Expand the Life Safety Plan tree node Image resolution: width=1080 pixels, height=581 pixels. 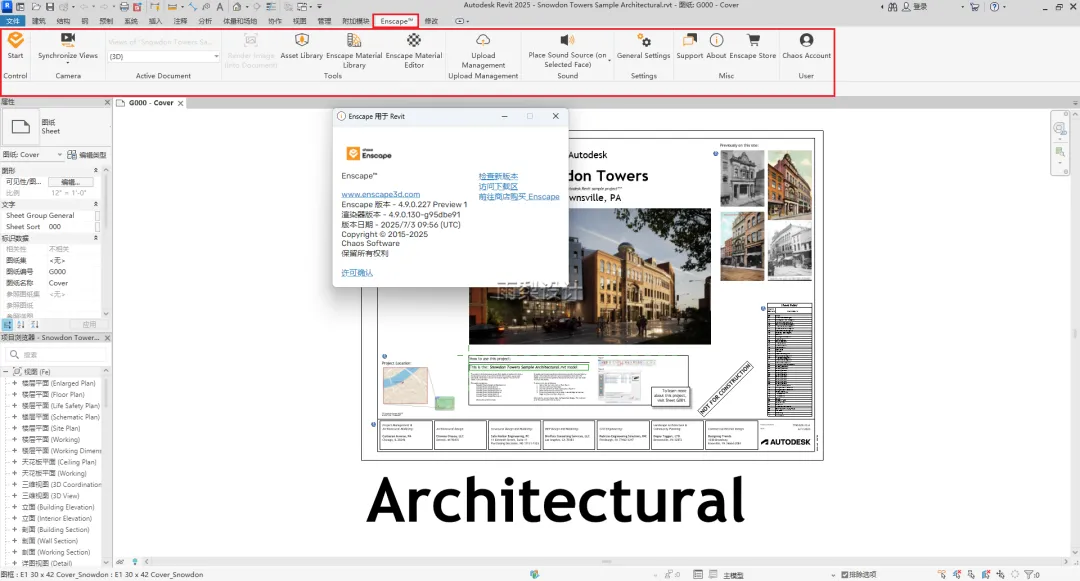point(14,405)
